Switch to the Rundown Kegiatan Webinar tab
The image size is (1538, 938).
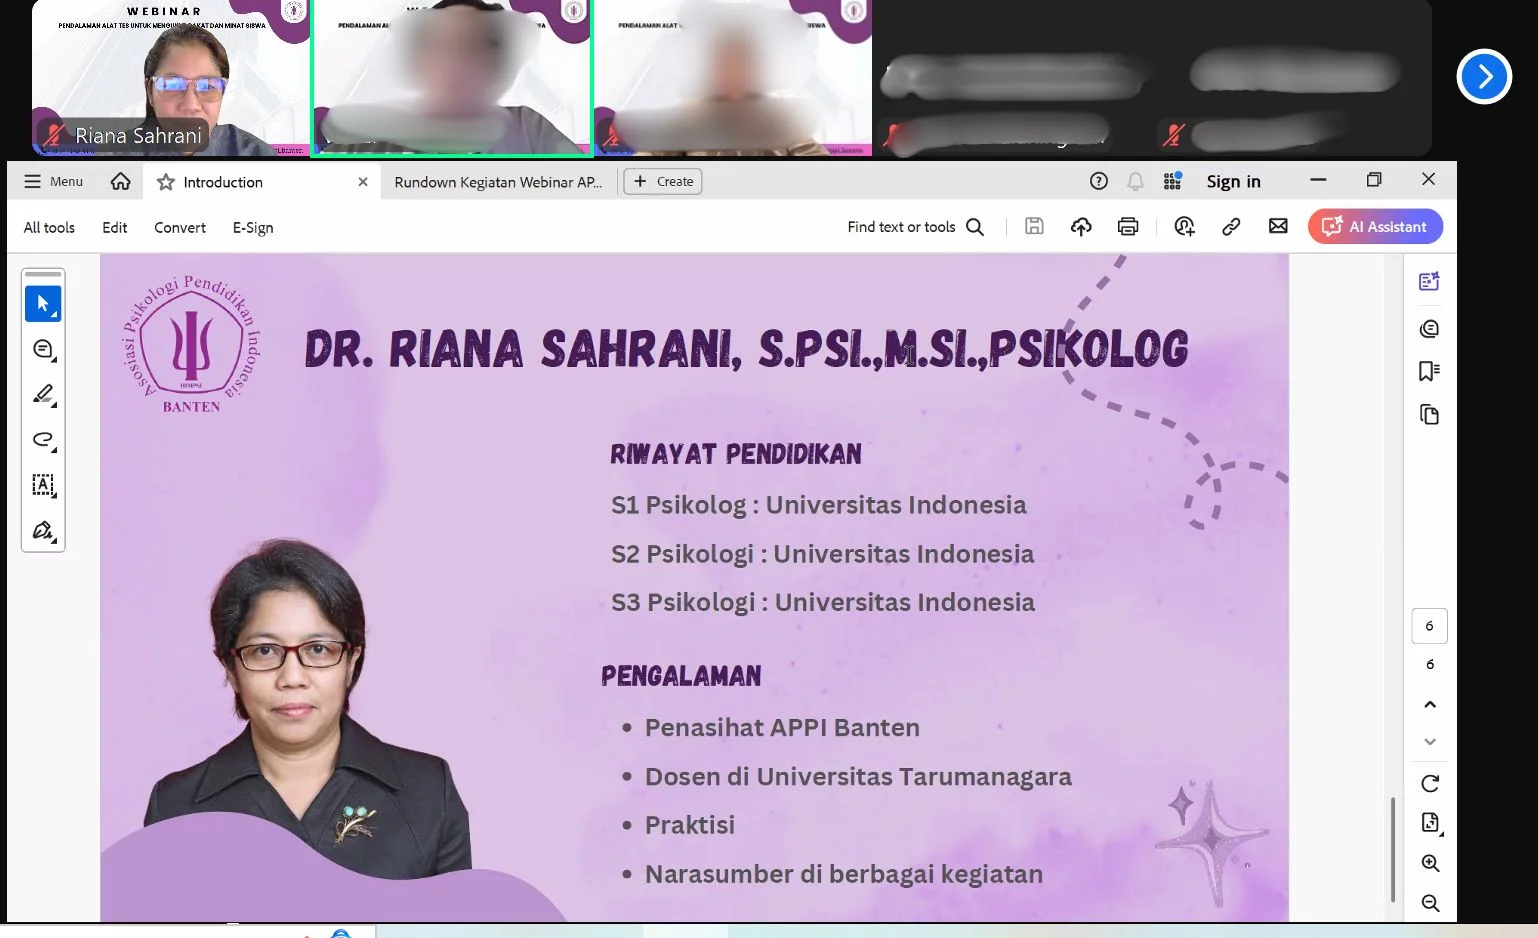[x=498, y=181]
